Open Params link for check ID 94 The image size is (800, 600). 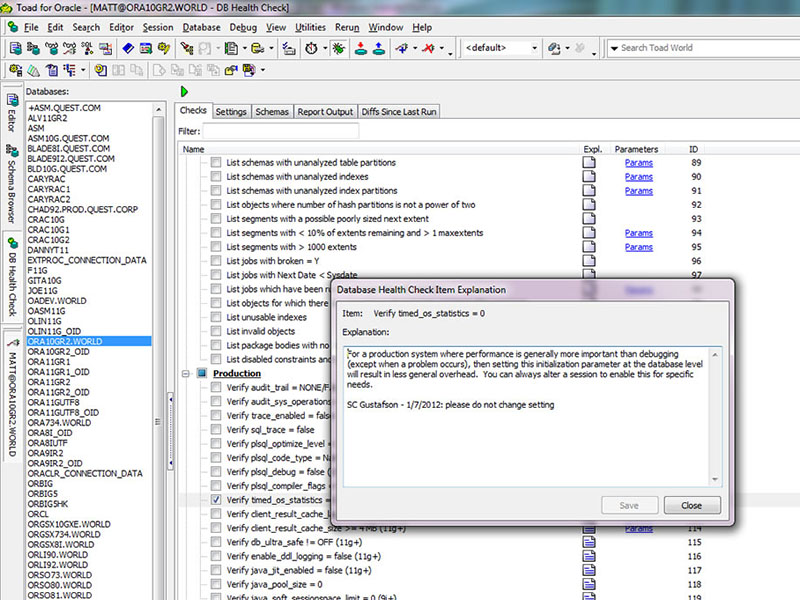(638, 232)
